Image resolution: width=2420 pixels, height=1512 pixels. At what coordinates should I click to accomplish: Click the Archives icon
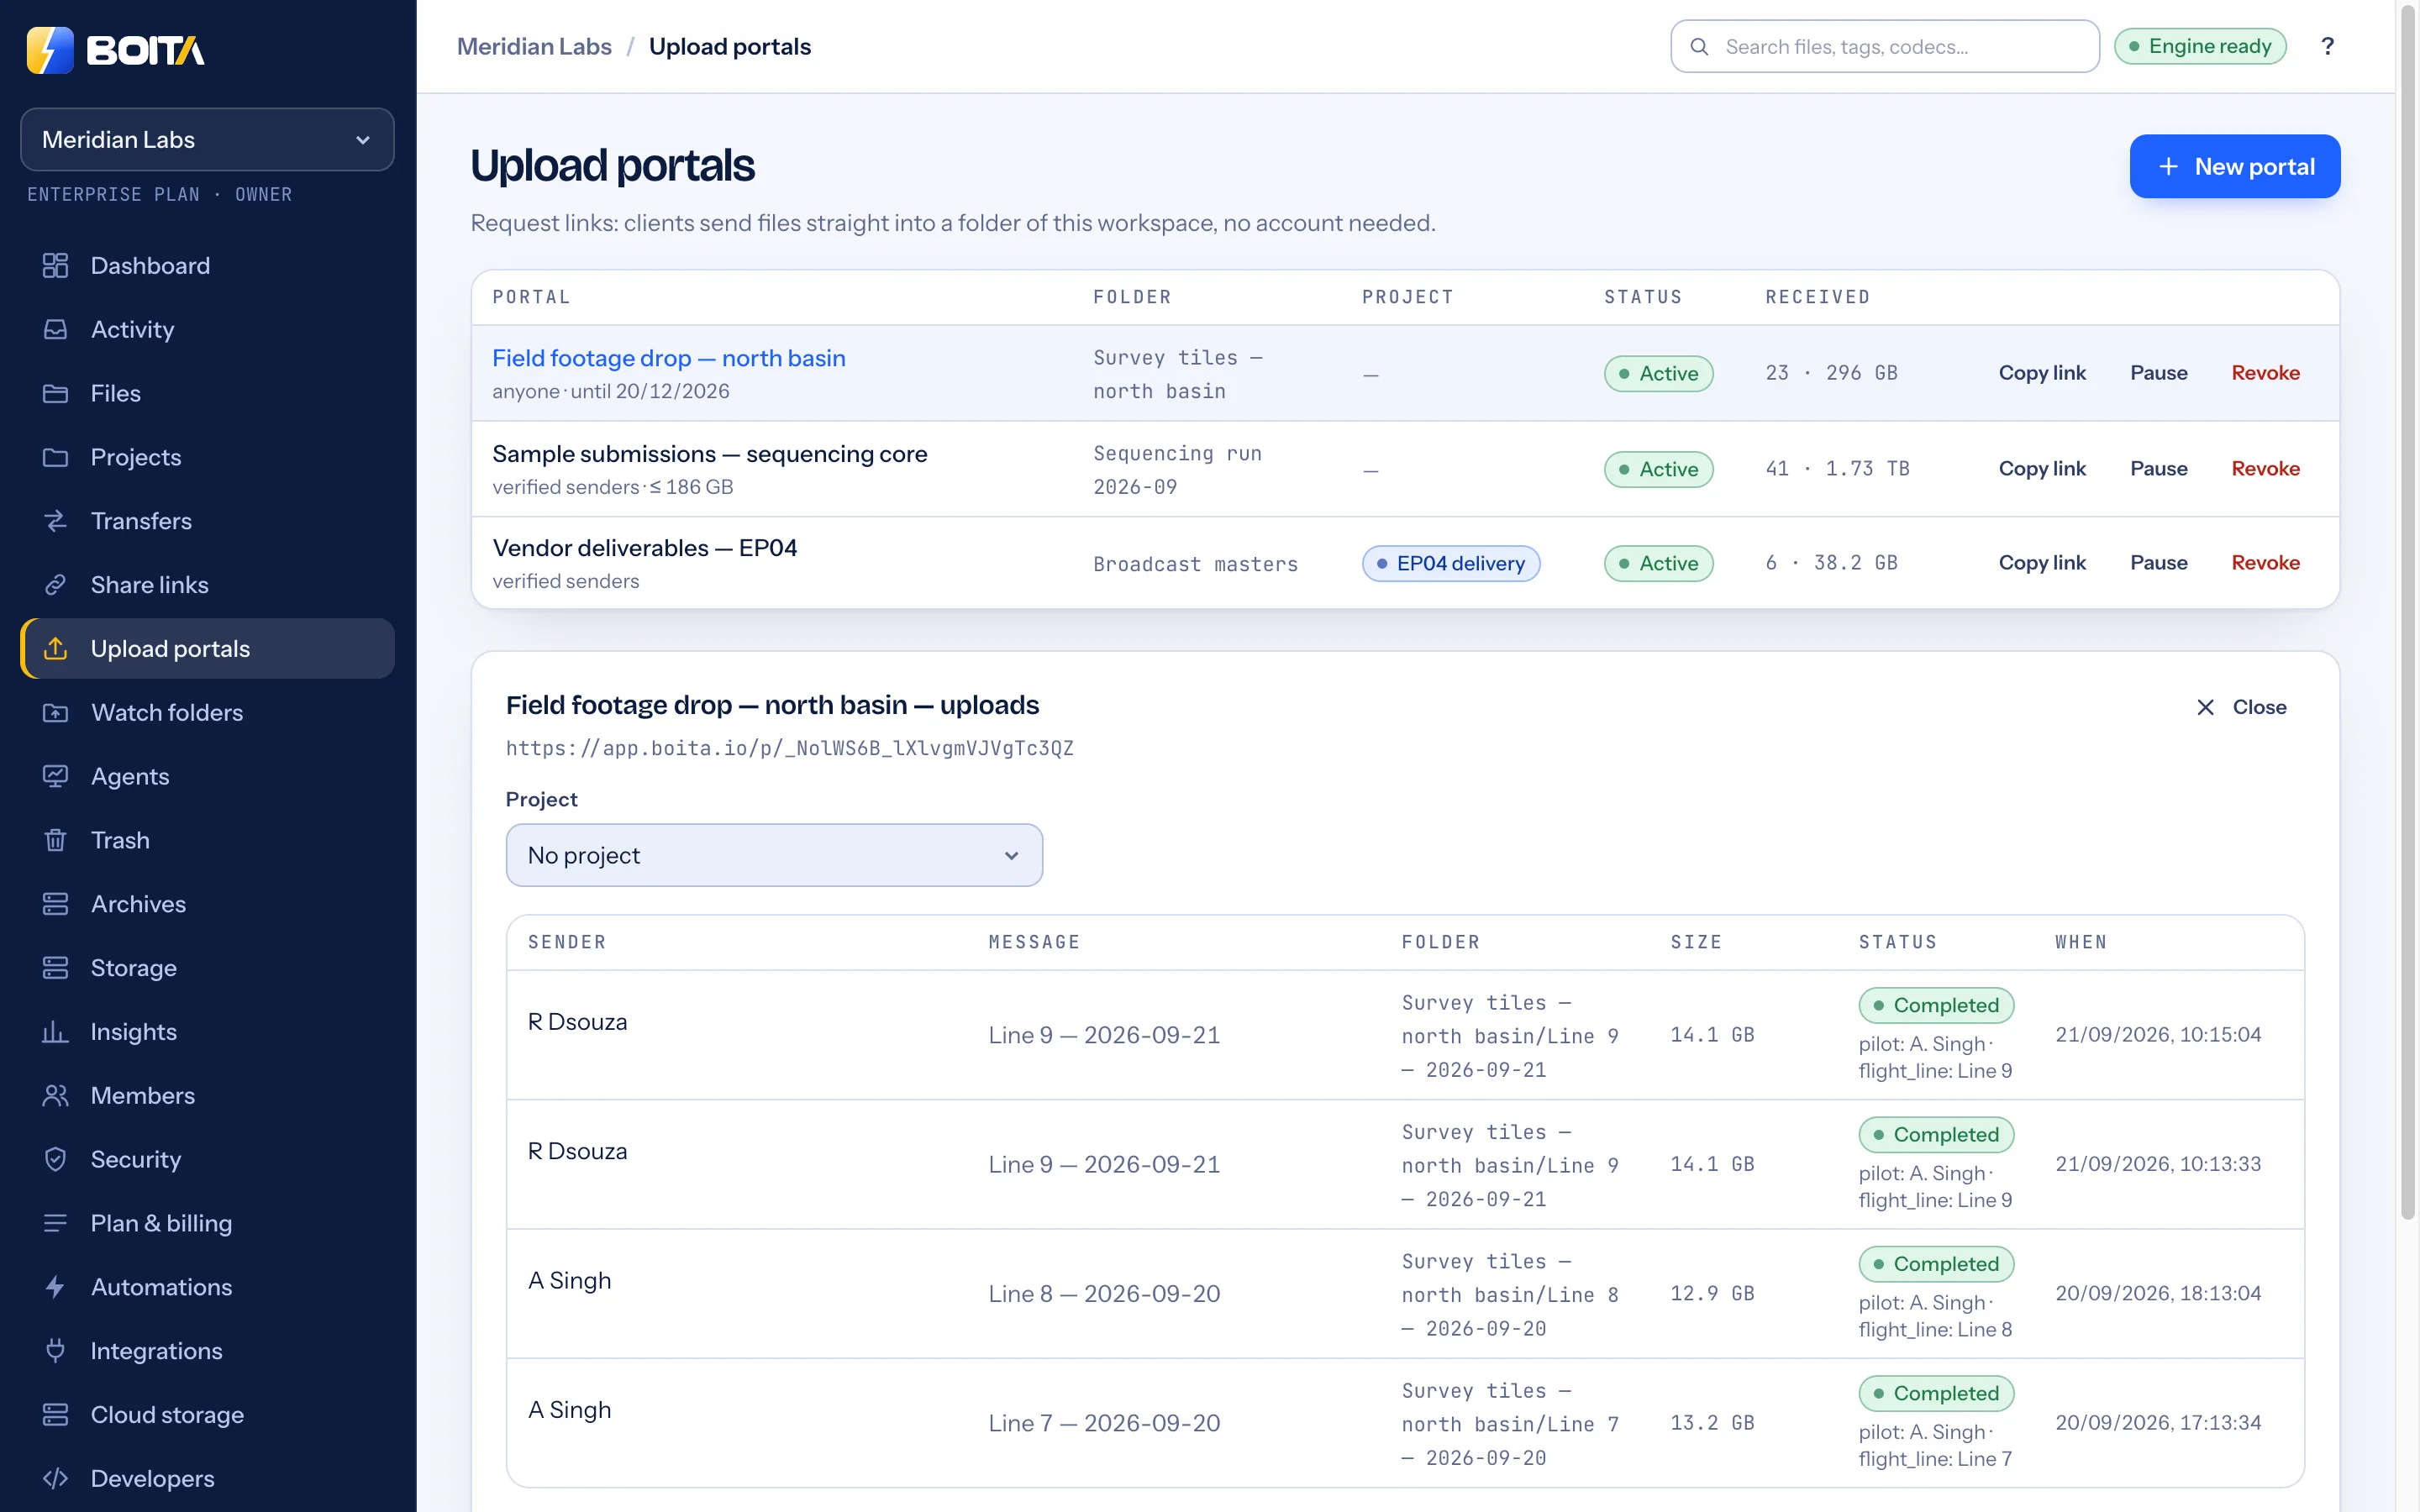coord(55,904)
